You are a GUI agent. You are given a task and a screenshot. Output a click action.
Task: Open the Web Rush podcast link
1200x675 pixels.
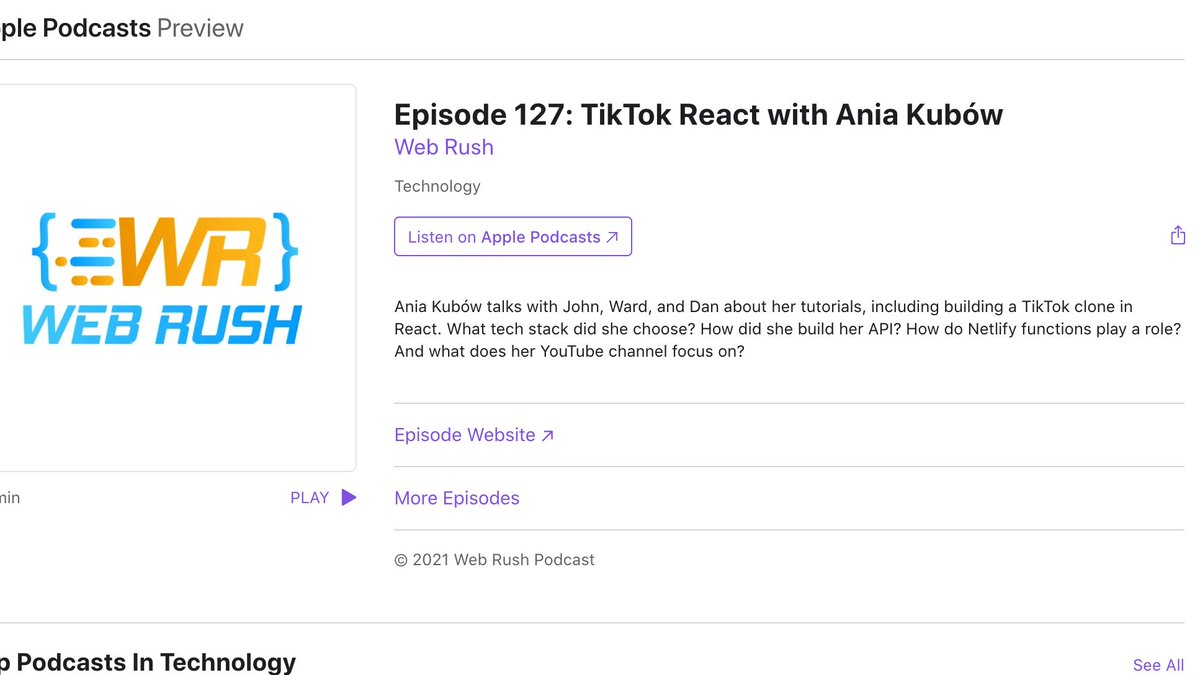click(444, 147)
